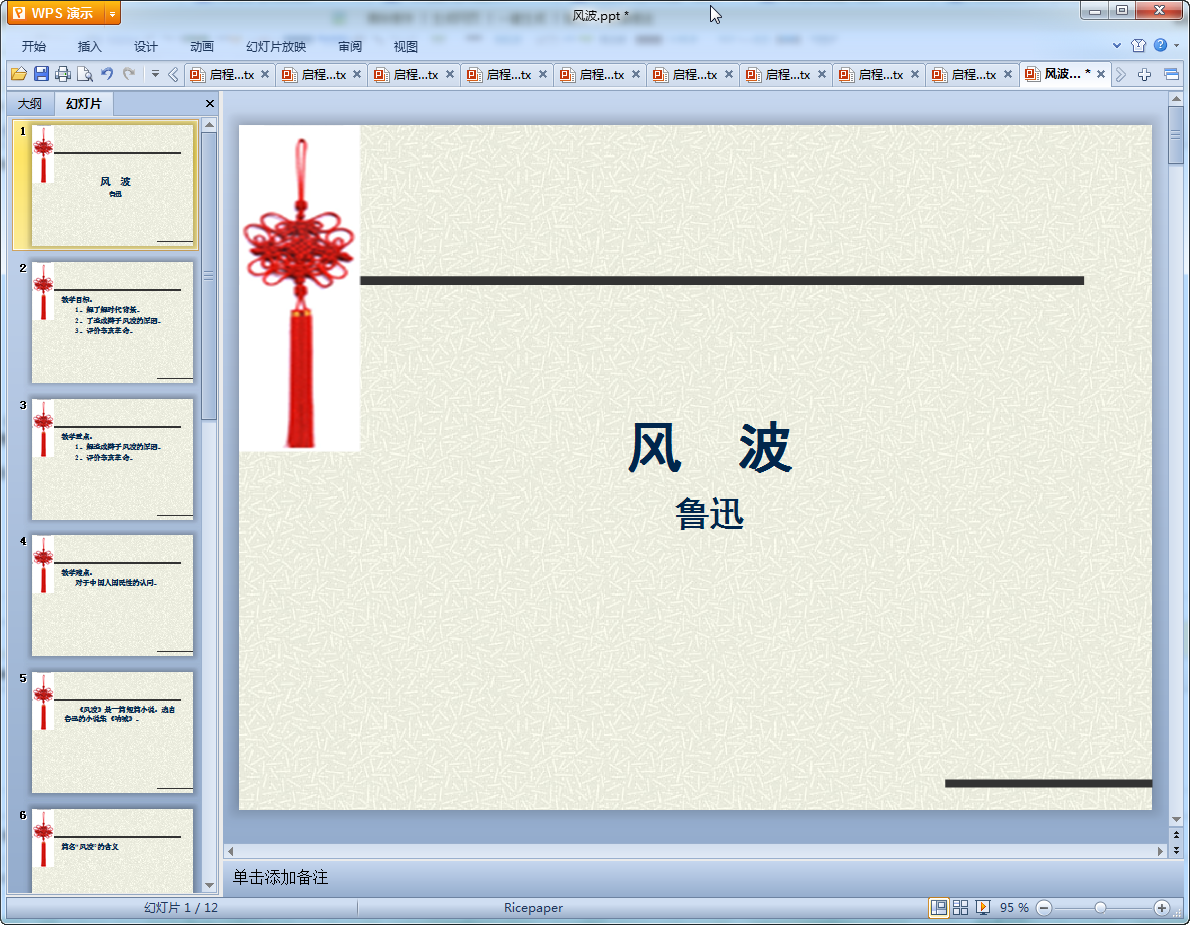Viewport: 1190px width, 925px height.
Task: Click the skin/shirt icon at top right
Action: click(1138, 46)
